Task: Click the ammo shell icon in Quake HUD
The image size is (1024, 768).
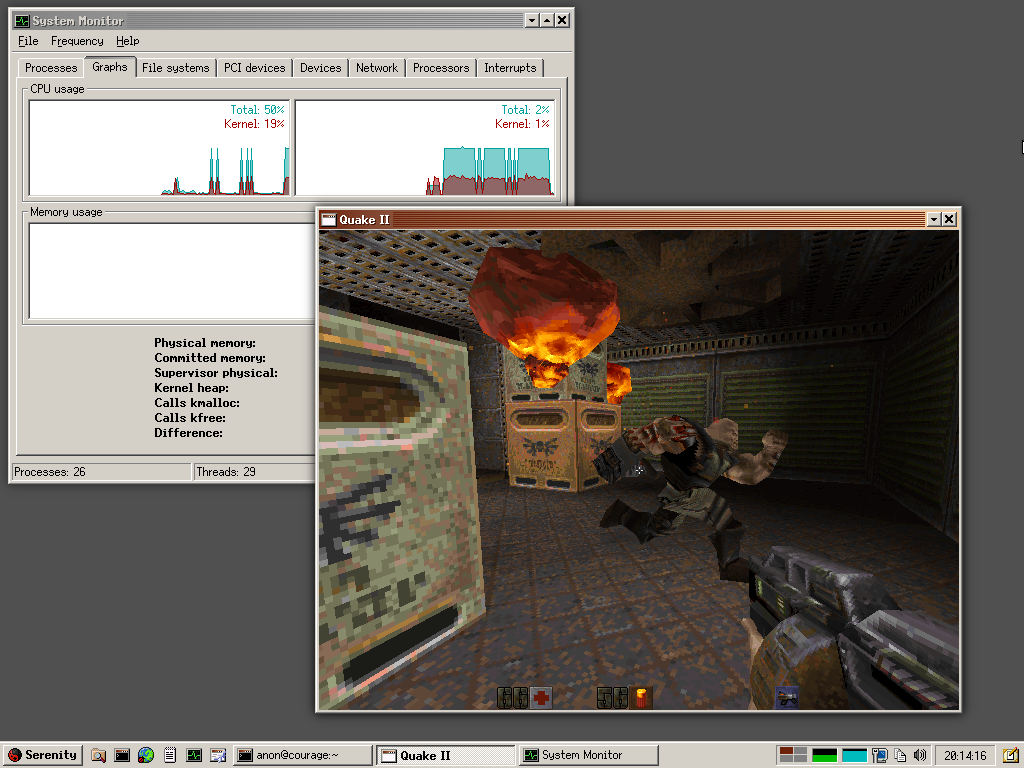Action: pyautogui.click(x=642, y=697)
